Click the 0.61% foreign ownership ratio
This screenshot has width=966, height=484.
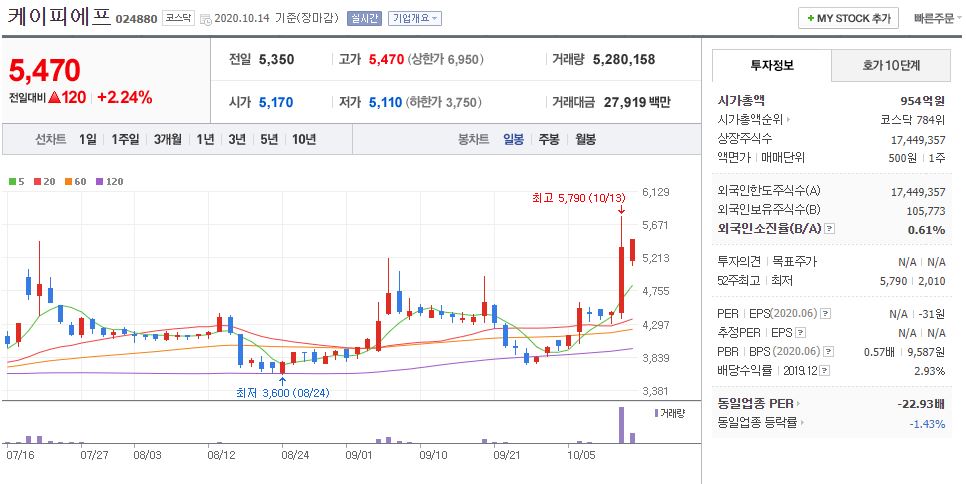coord(926,230)
